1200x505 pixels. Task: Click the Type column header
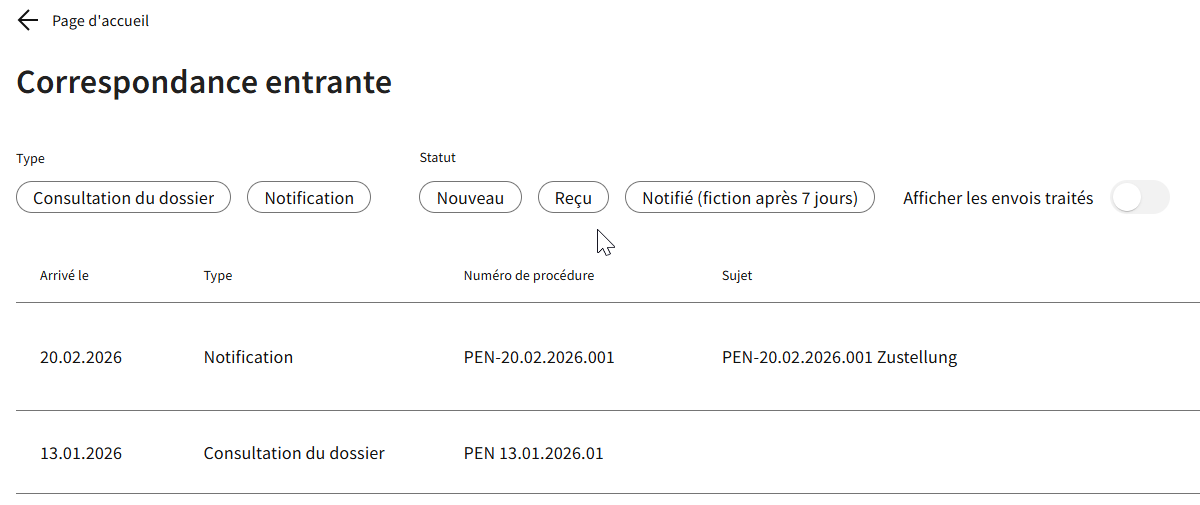point(218,276)
